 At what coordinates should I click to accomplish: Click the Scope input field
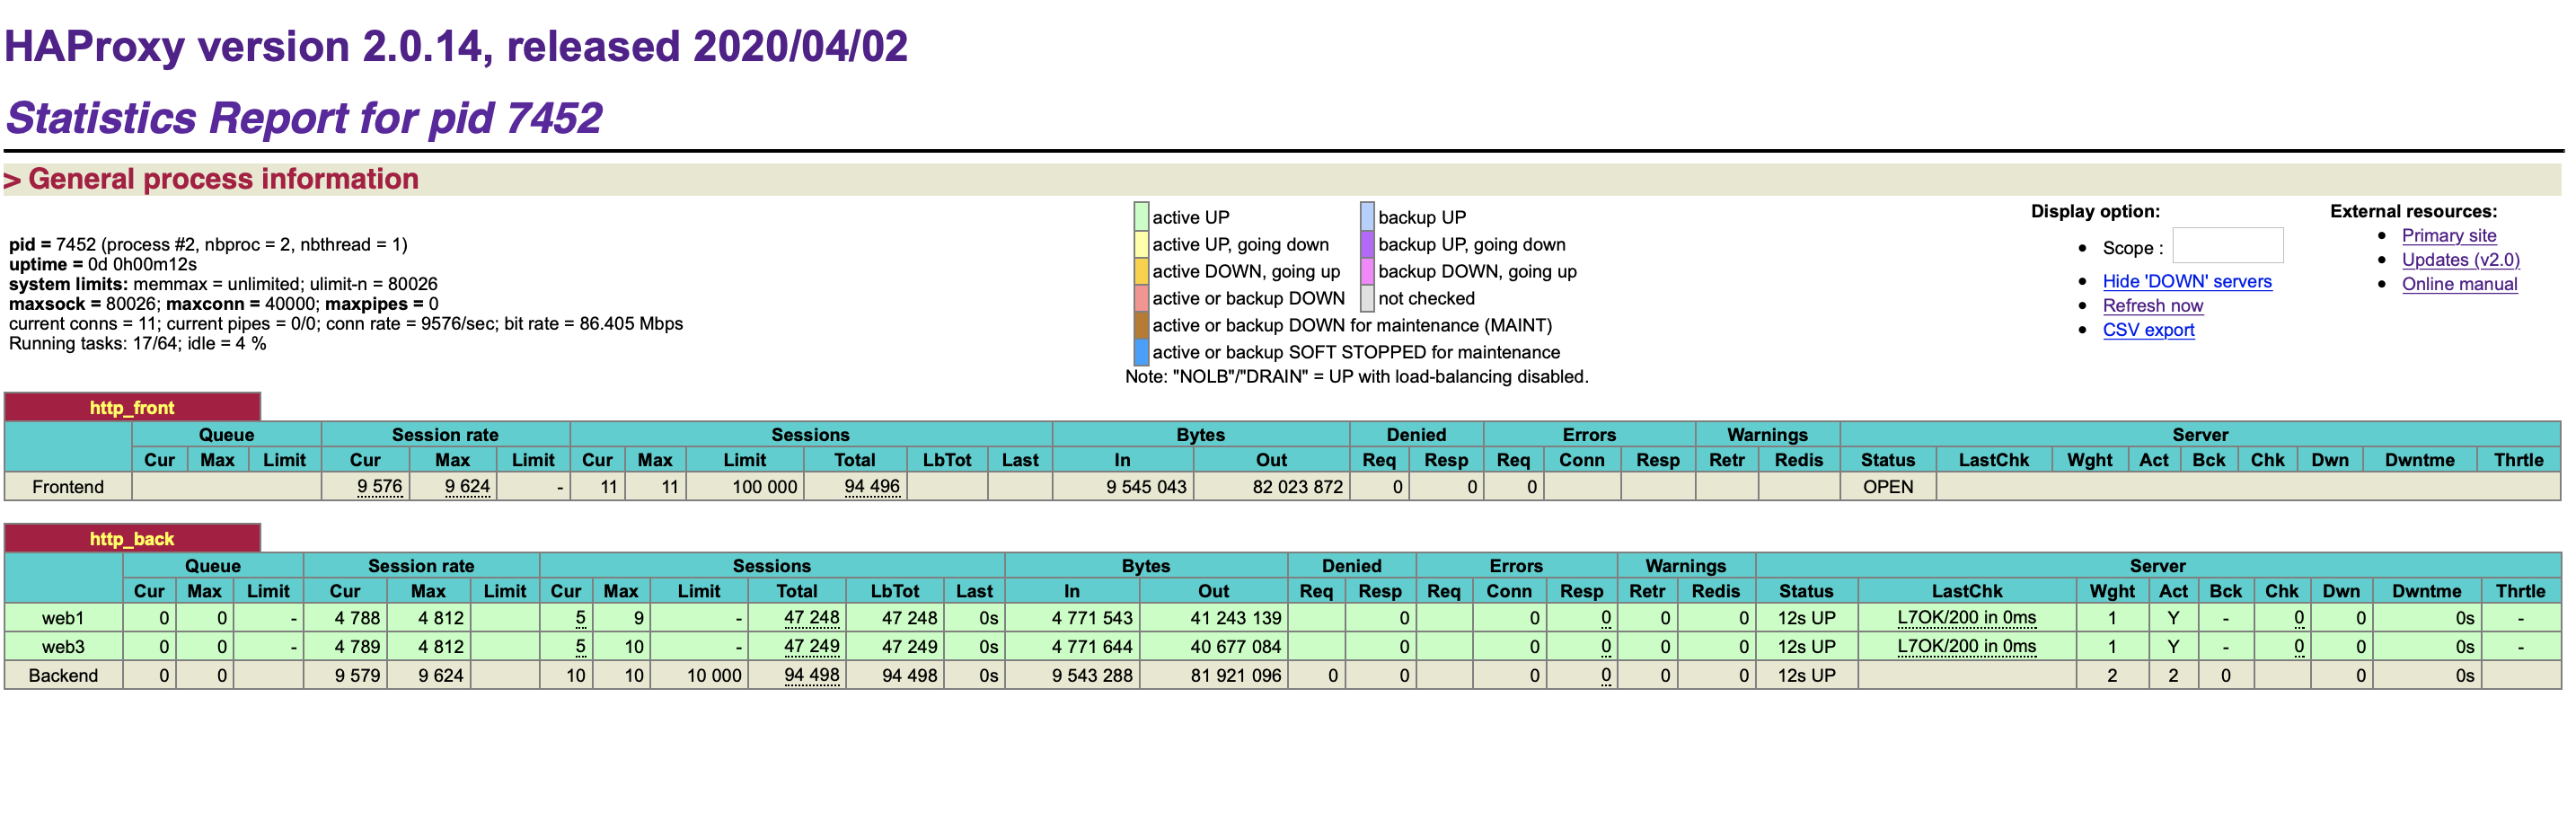point(2227,246)
